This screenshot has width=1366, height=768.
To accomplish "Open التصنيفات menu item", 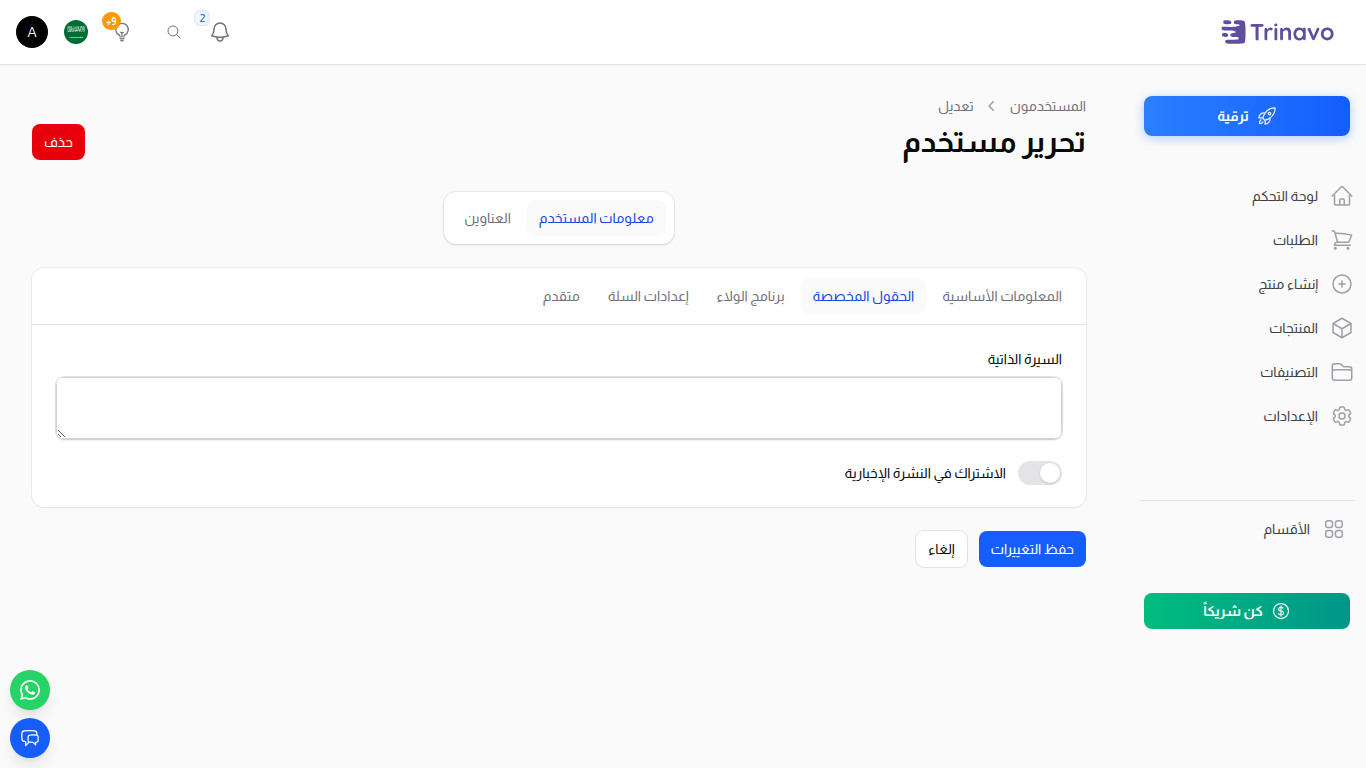I will pyautogui.click(x=1289, y=372).
